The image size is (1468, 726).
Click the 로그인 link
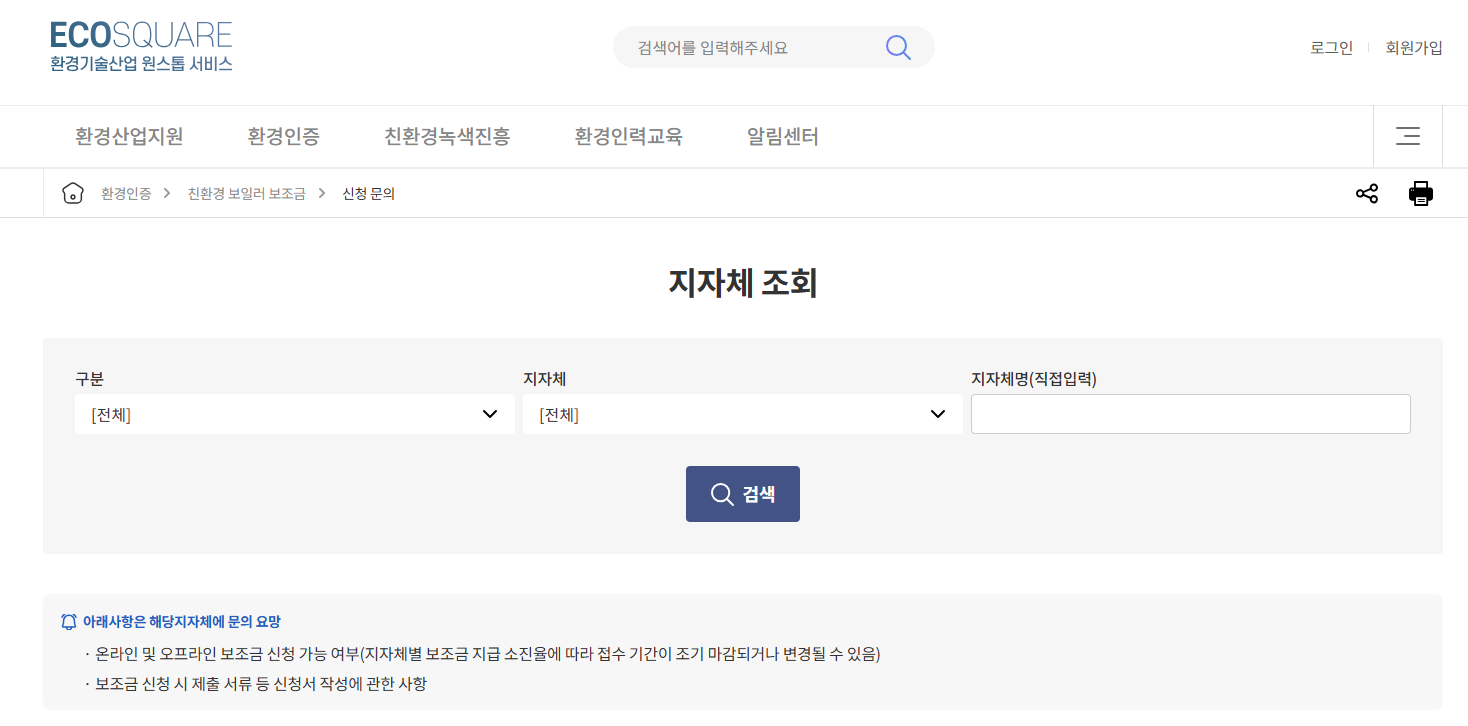(1330, 47)
